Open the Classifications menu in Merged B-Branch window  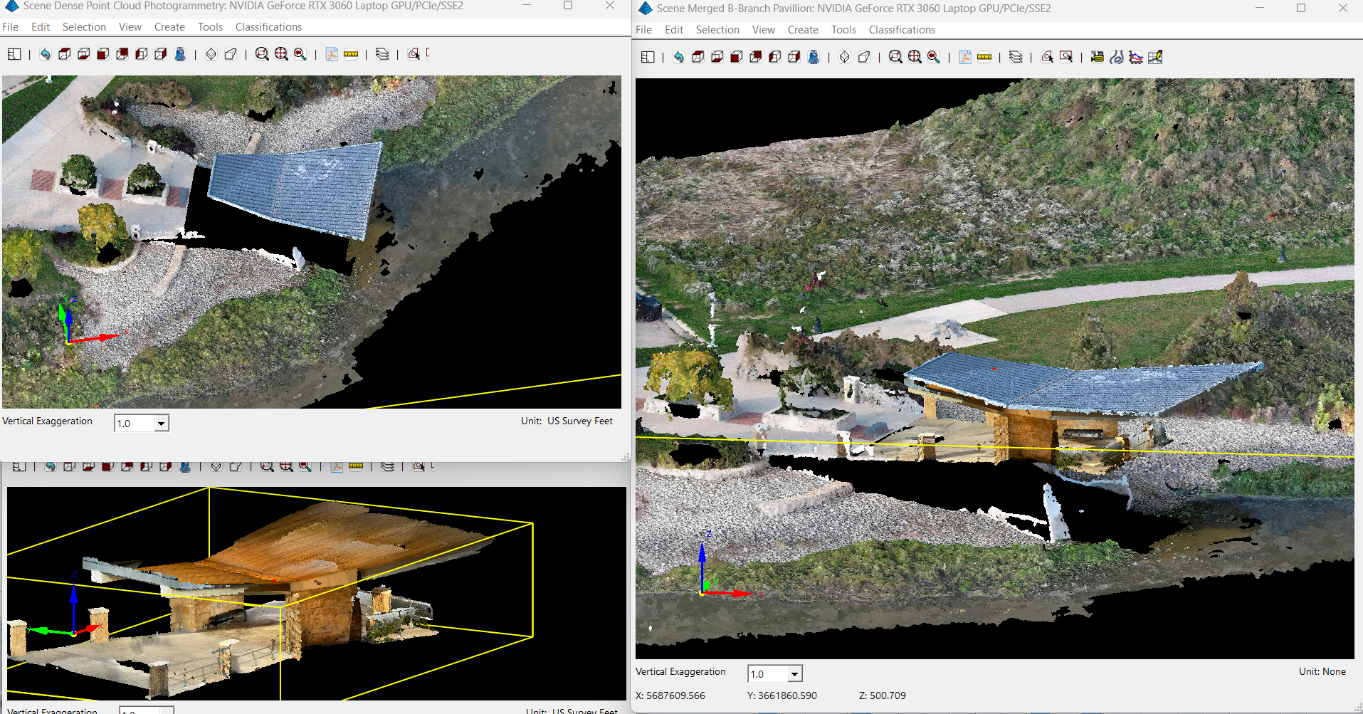[x=902, y=30]
